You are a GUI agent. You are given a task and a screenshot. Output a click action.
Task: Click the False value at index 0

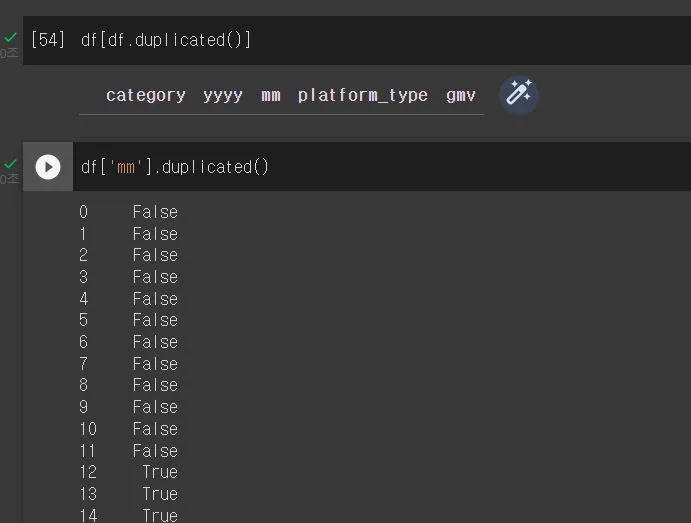pyautogui.click(x=155, y=212)
